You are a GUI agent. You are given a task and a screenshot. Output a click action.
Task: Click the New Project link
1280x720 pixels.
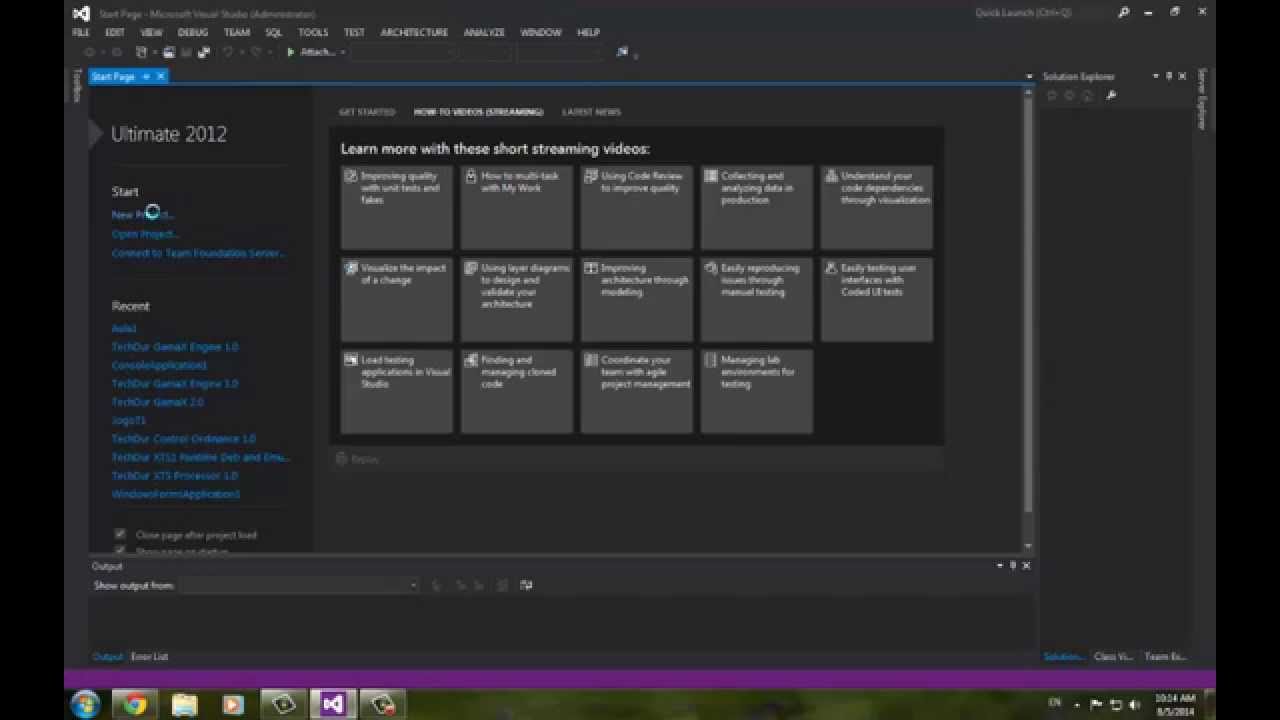click(x=142, y=214)
